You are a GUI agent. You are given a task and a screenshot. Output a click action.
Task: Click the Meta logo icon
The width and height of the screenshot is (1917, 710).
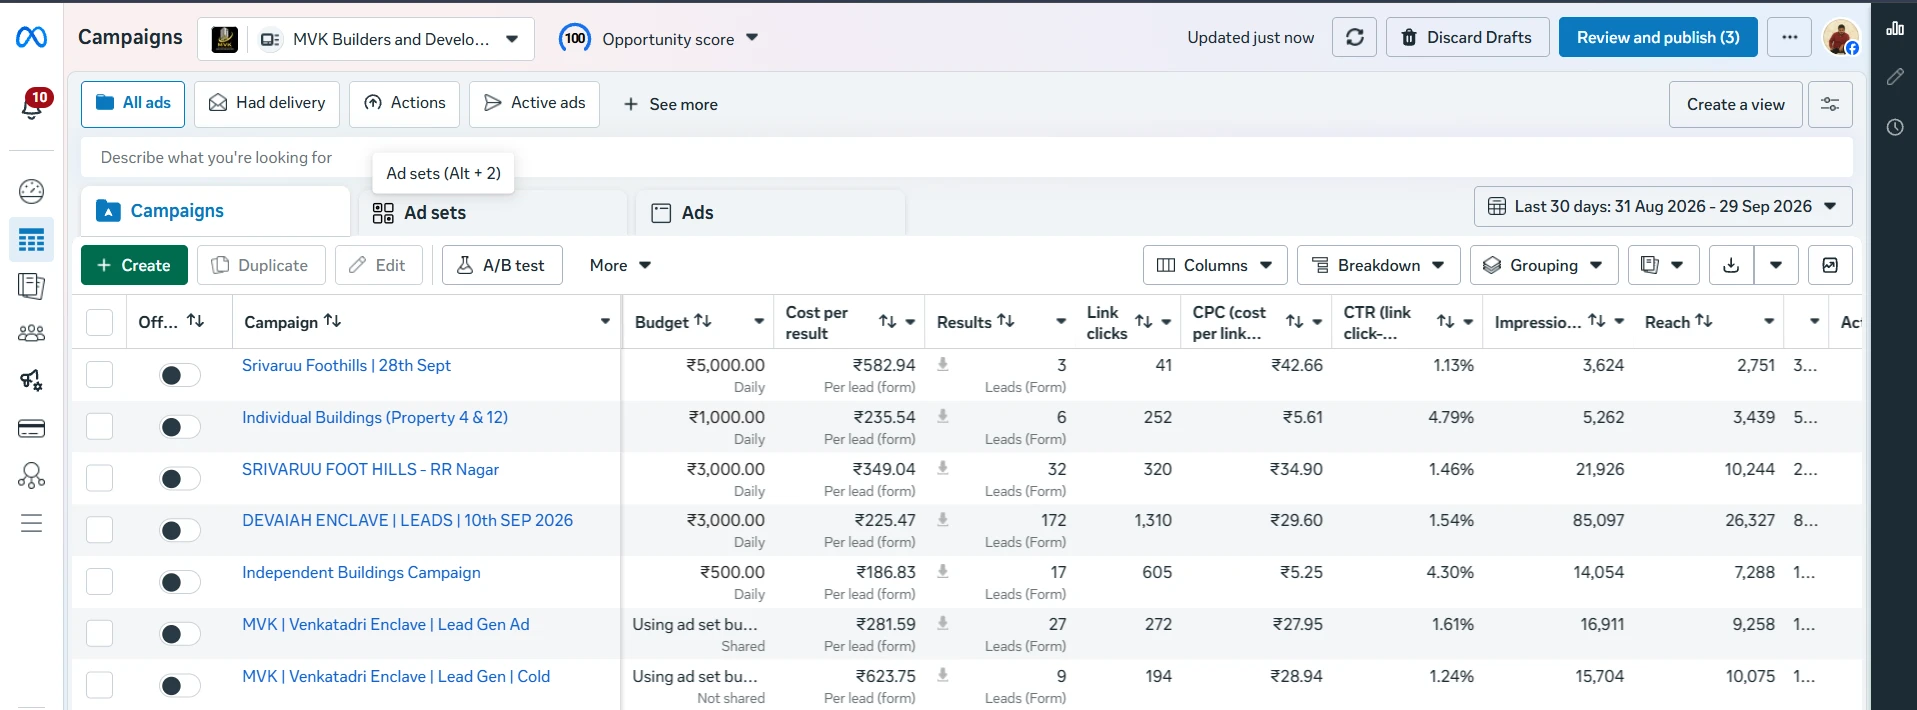[31, 38]
